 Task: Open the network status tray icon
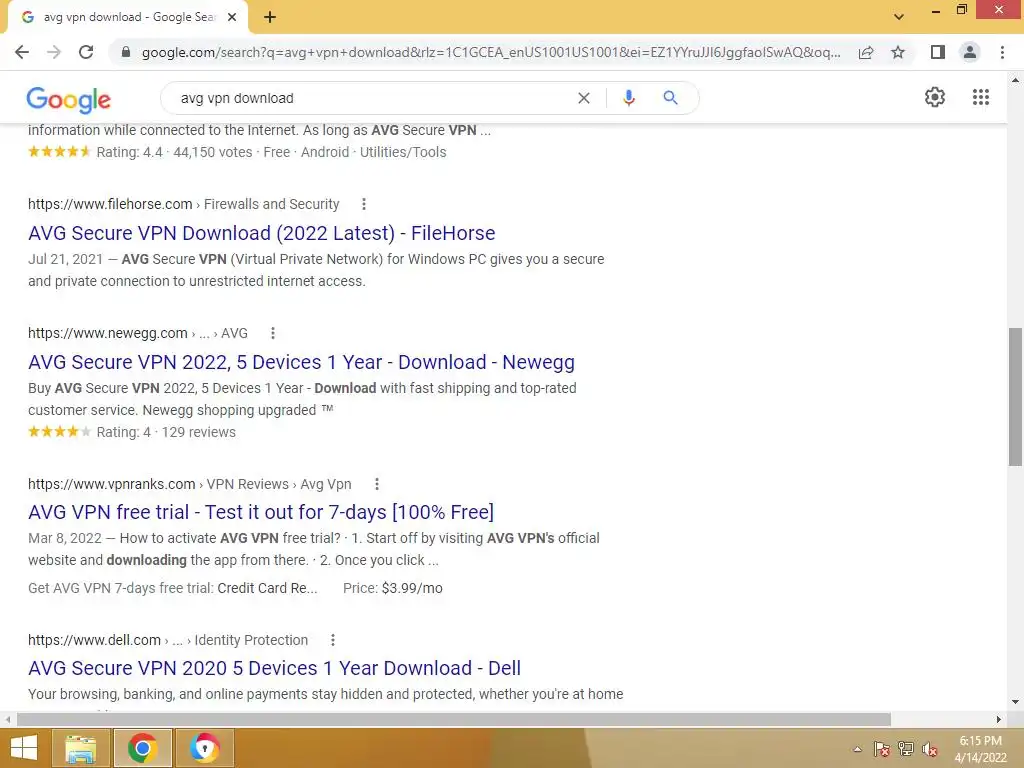click(x=906, y=750)
